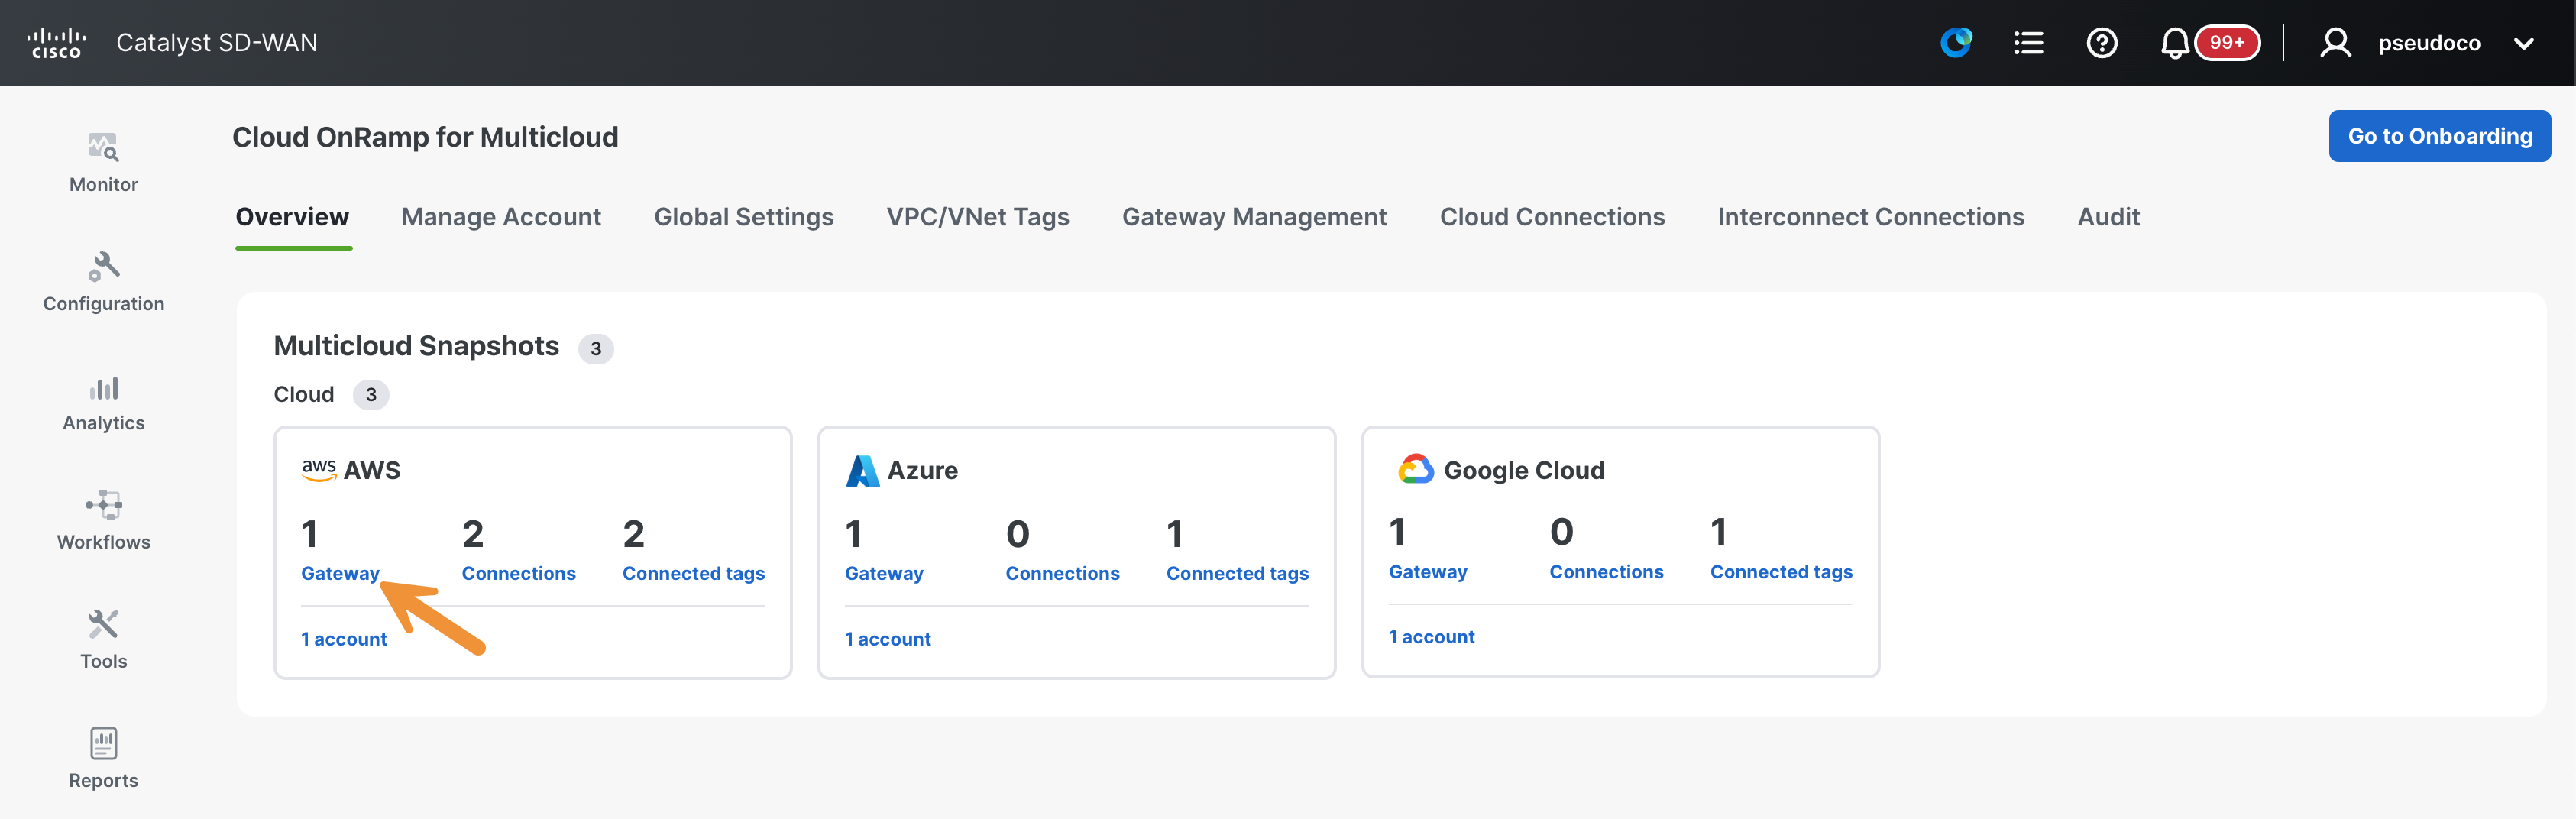Image resolution: width=2576 pixels, height=819 pixels.
Task: Click the AWS card title
Action: (372, 470)
